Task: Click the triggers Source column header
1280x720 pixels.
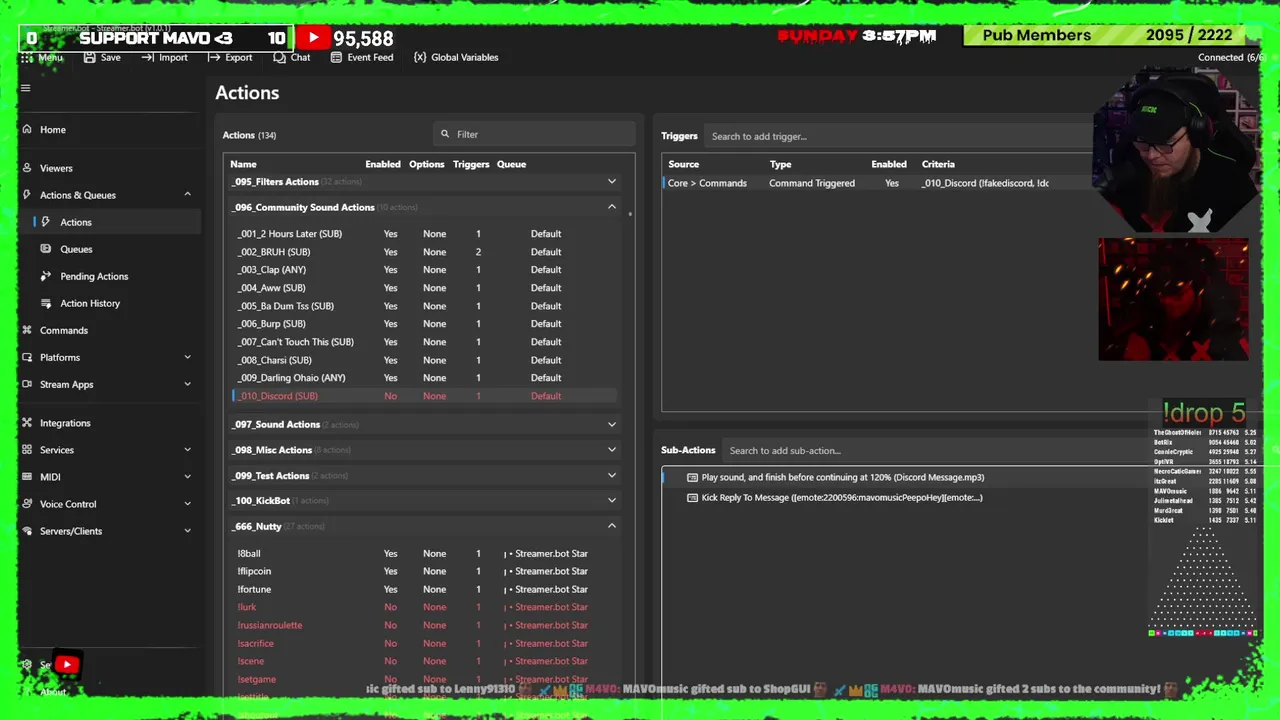Action: click(683, 164)
